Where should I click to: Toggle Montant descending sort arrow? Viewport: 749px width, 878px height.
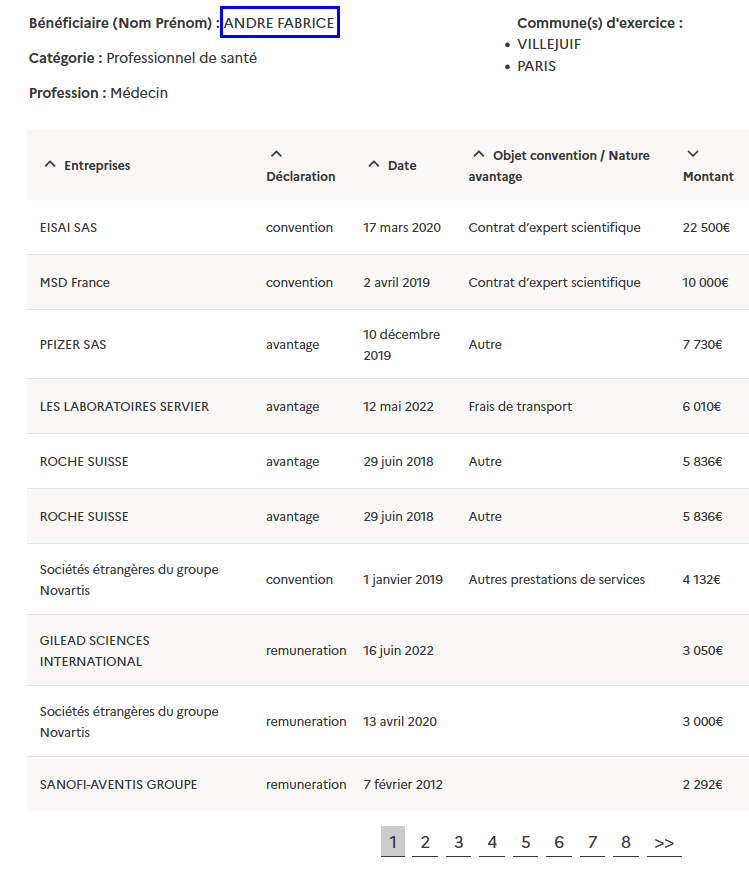tap(693, 154)
